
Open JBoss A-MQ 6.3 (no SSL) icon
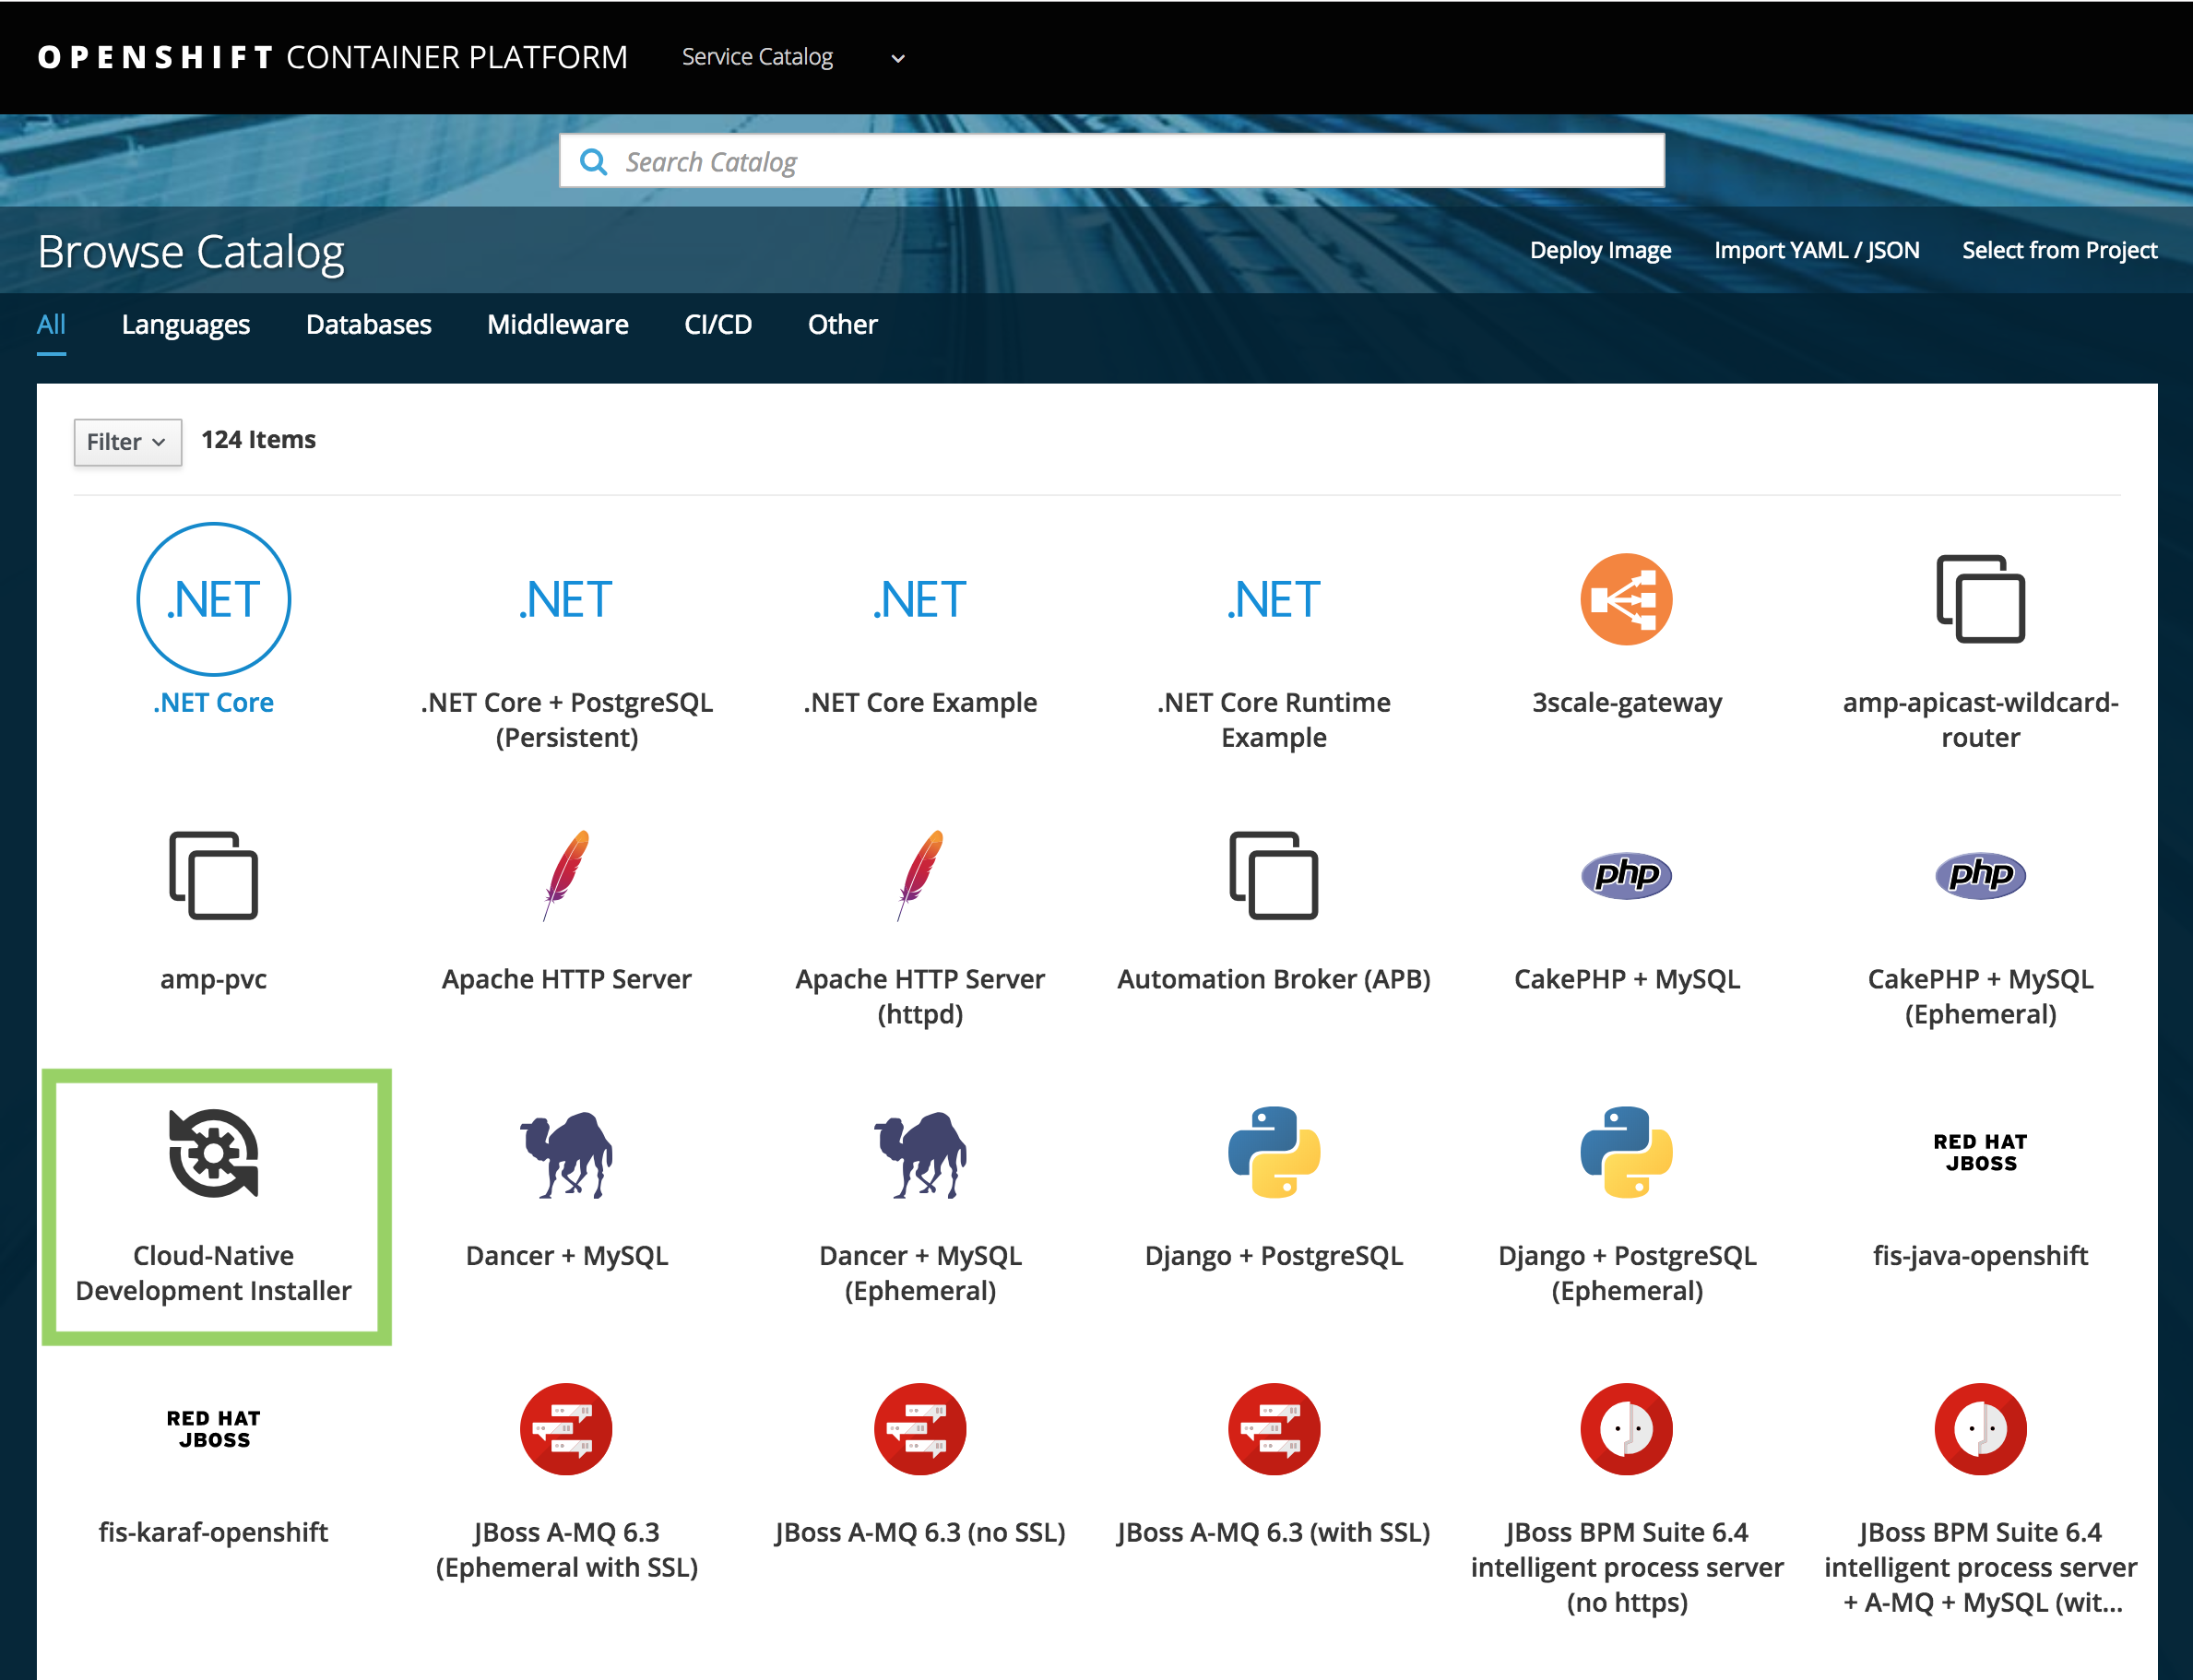point(920,1429)
